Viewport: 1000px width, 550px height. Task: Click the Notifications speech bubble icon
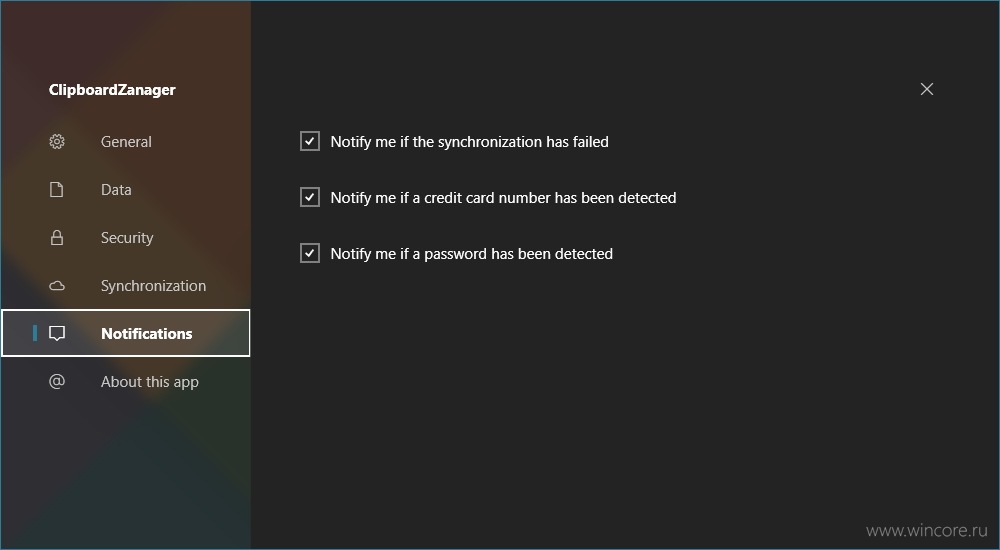coord(57,334)
